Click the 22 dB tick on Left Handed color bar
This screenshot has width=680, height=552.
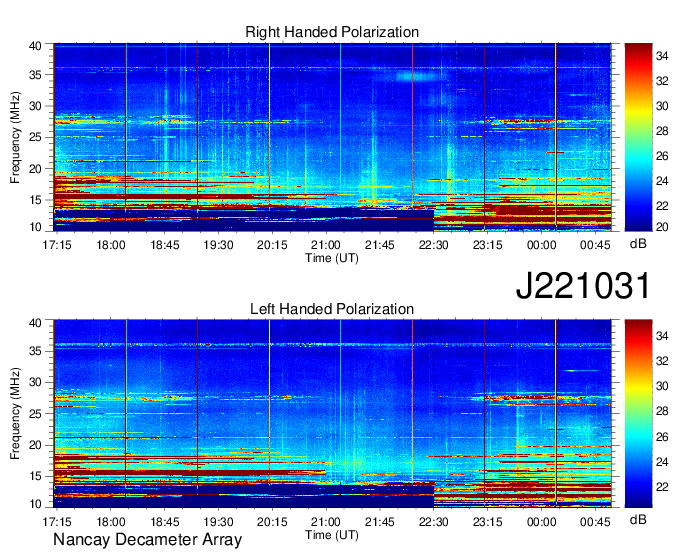pos(662,487)
